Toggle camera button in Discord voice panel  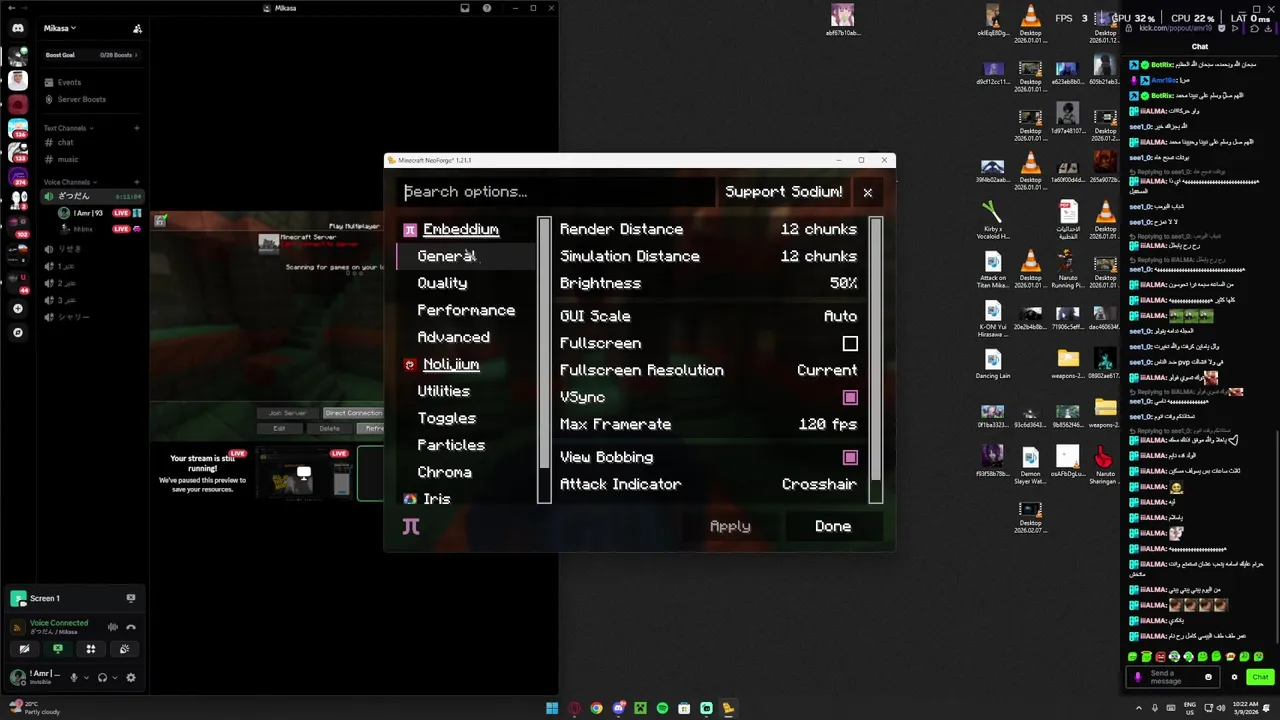[24, 649]
